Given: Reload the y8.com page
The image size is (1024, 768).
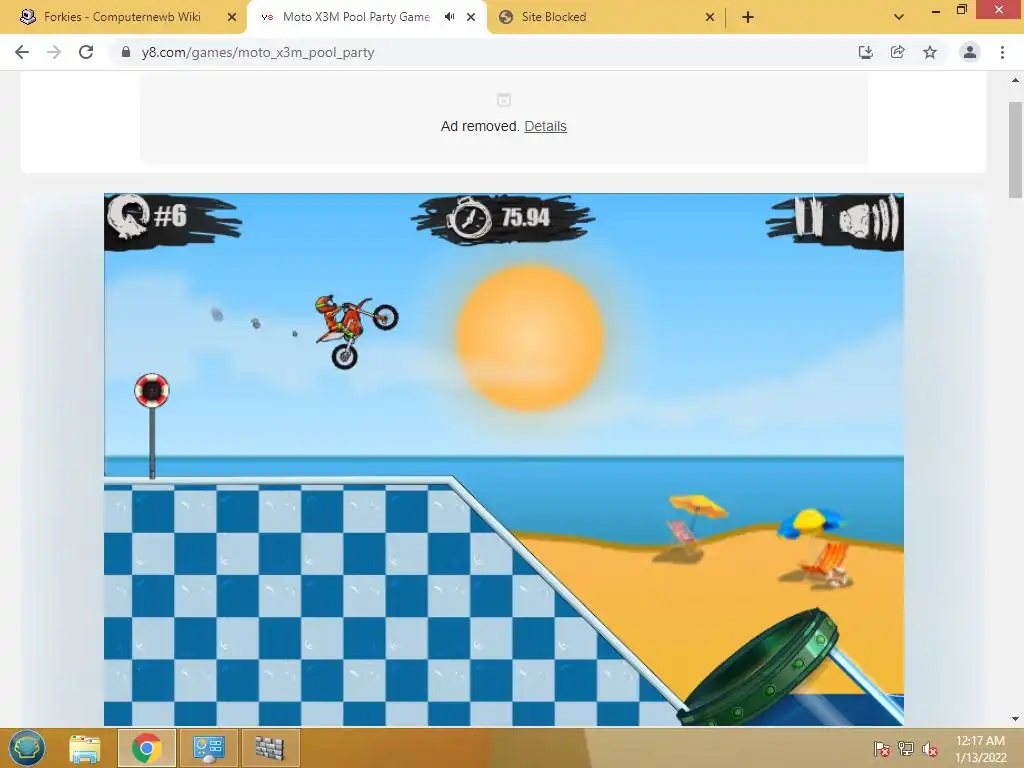Looking at the screenshot, I should (86, 52).
